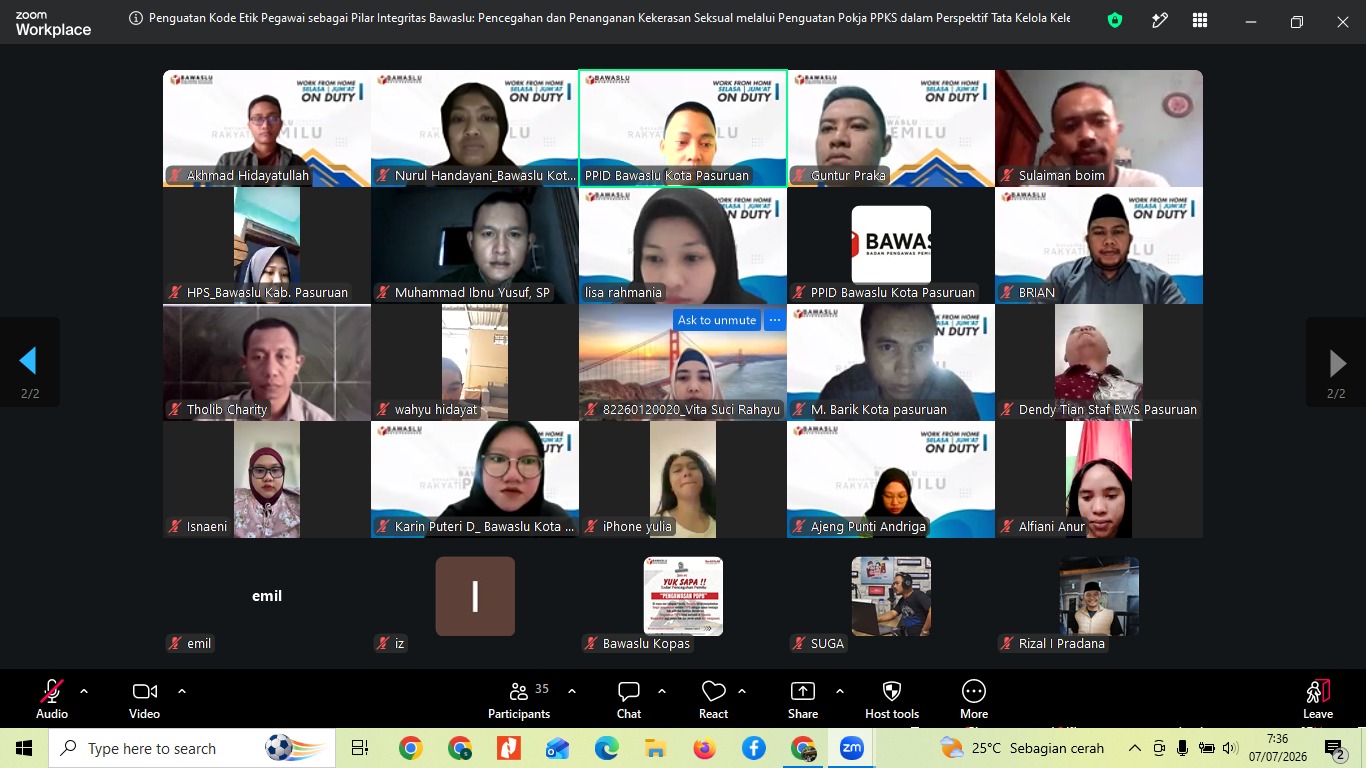Click the "iz" participant avatar

click(475, 596)
